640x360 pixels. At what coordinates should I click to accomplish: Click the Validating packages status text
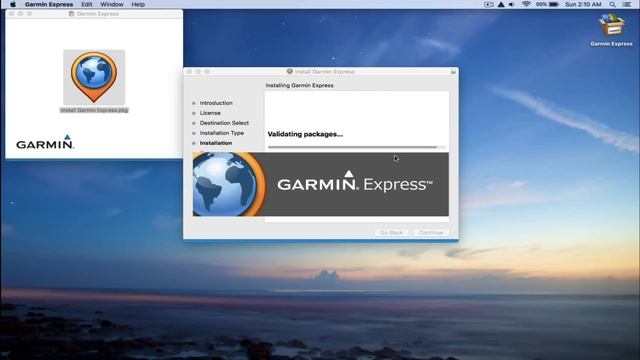[305, 134]
